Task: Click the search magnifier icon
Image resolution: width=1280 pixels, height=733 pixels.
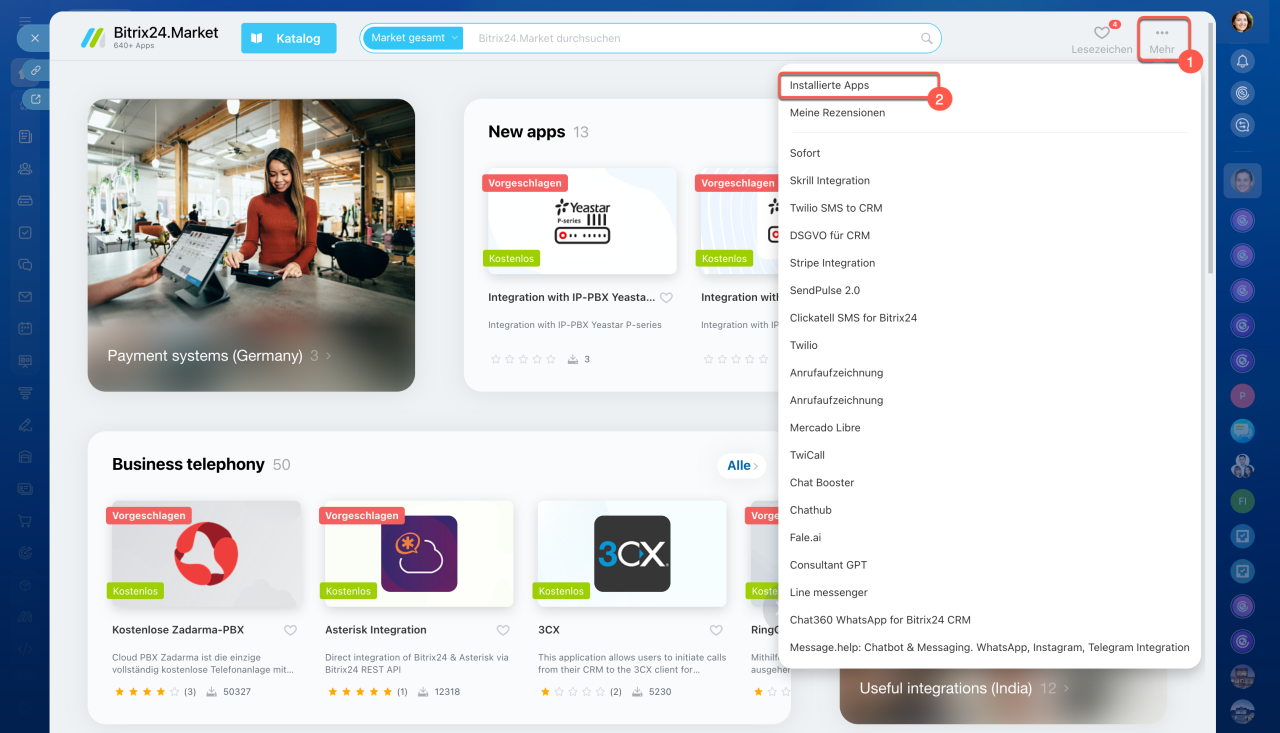Action: (x=927, y=38)
